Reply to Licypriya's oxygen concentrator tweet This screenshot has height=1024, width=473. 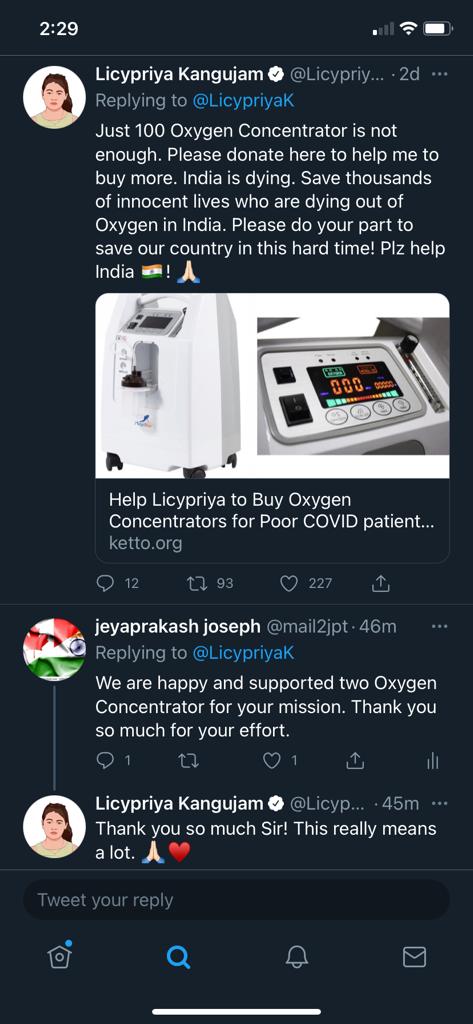click(x=105, y=583)
